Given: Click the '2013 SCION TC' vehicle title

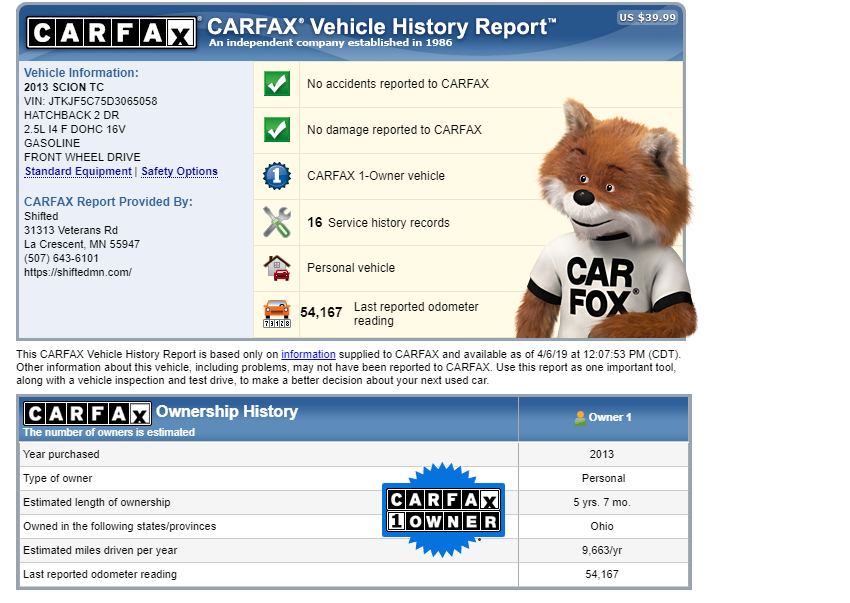Looking at the screenshot, I should pos(63,87).
